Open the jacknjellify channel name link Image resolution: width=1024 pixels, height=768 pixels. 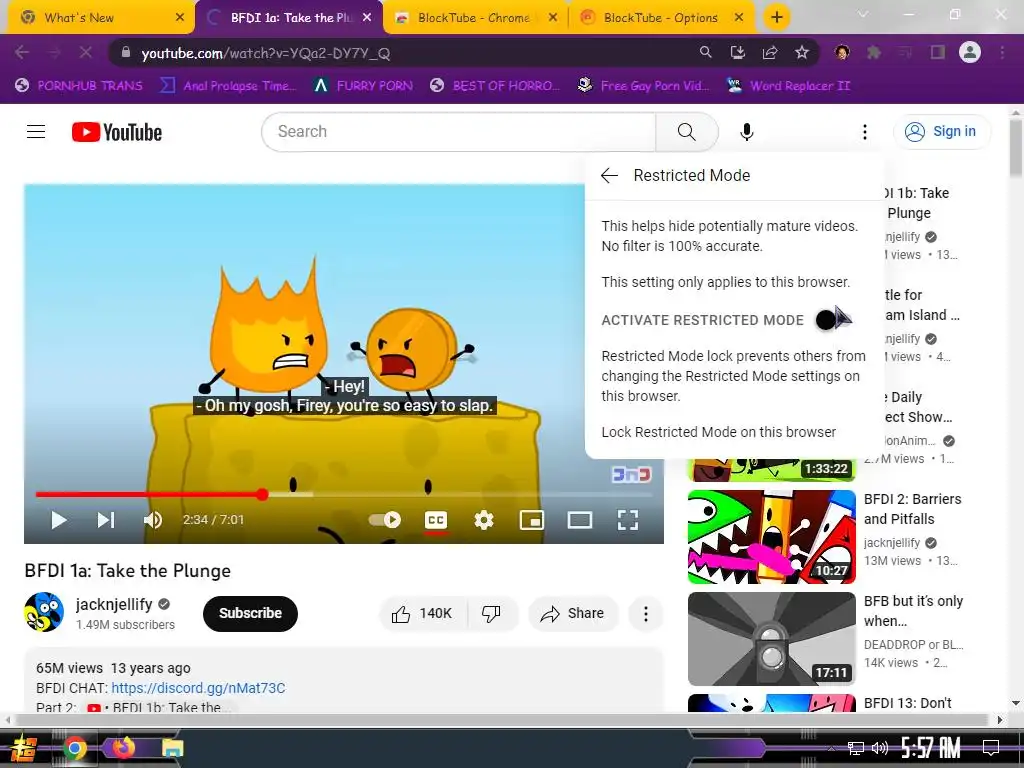pos(114,604)
